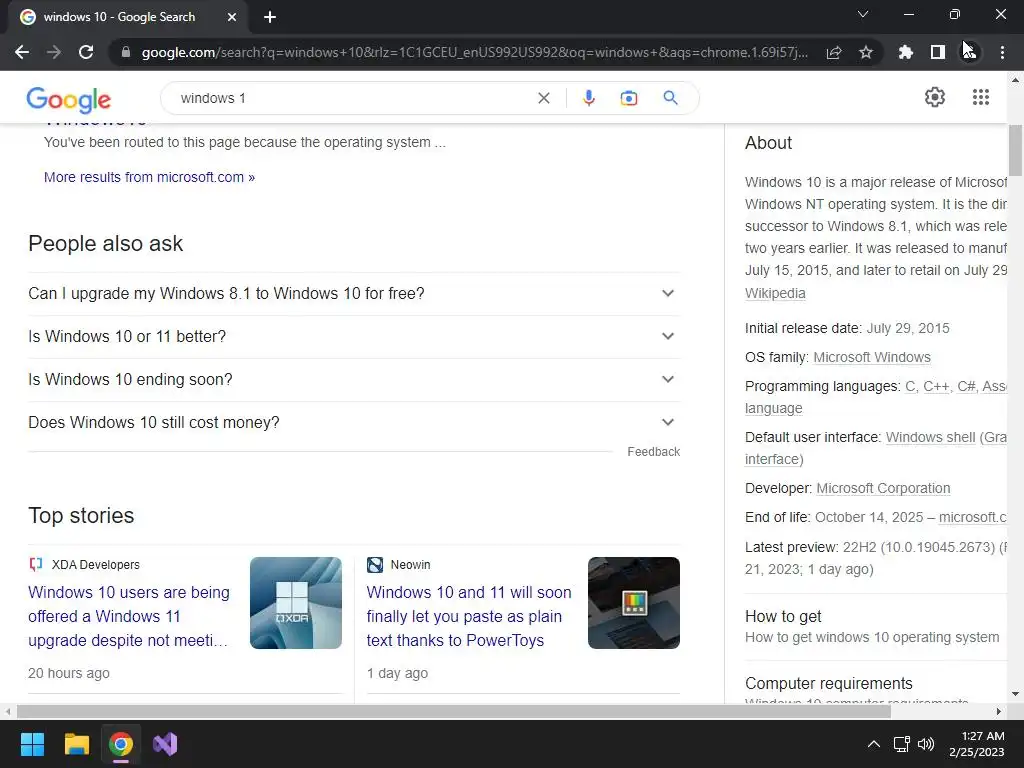Open the tab search chevron
This screenshot has width=1024, height=768.
point(863,14)
